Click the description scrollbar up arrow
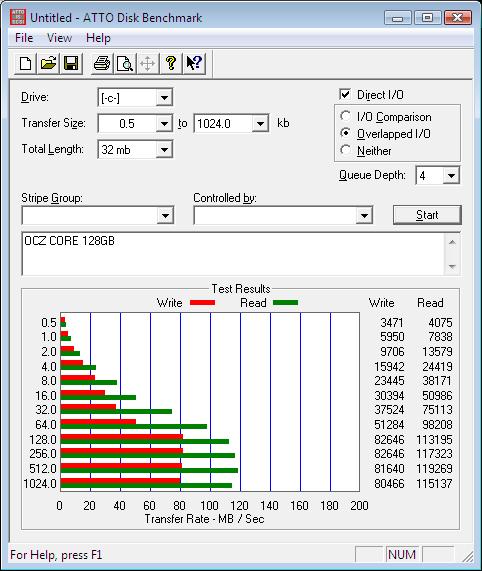This screenshot has height=571, width=482. point(452,242)
